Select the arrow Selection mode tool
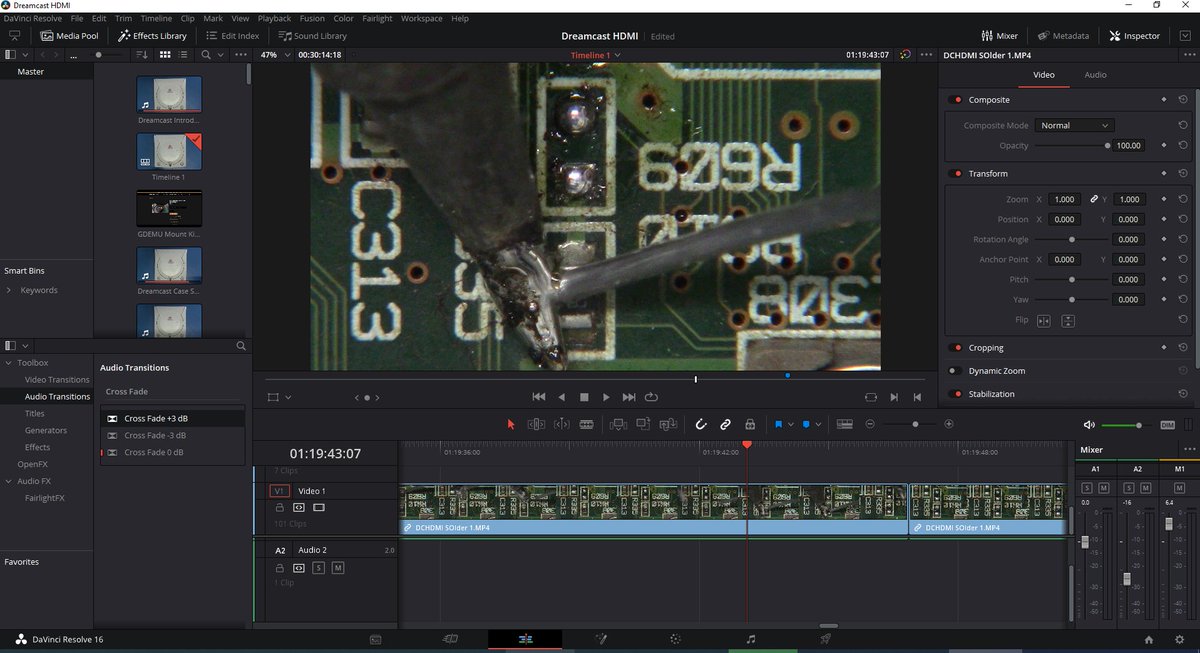This screenshot has width=1200, height=653. pos(511,424)
